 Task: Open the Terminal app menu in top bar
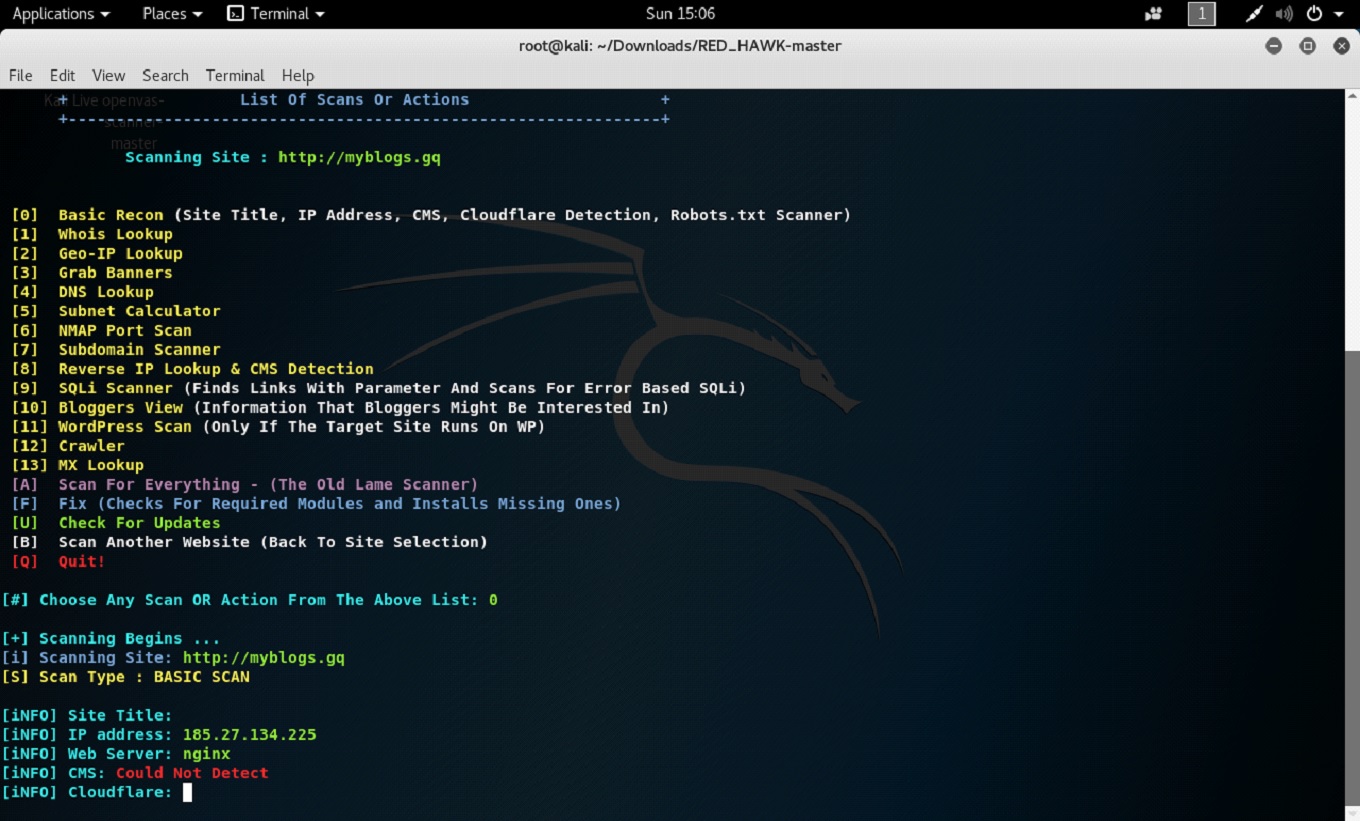click(x=276, y=14)
